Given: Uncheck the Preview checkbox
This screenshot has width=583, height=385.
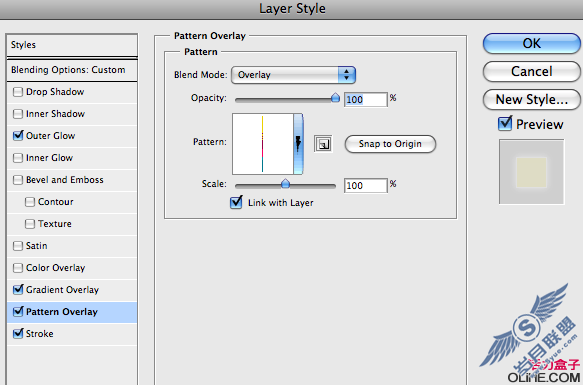Looking at the screenshot, I should coord(505,123).
